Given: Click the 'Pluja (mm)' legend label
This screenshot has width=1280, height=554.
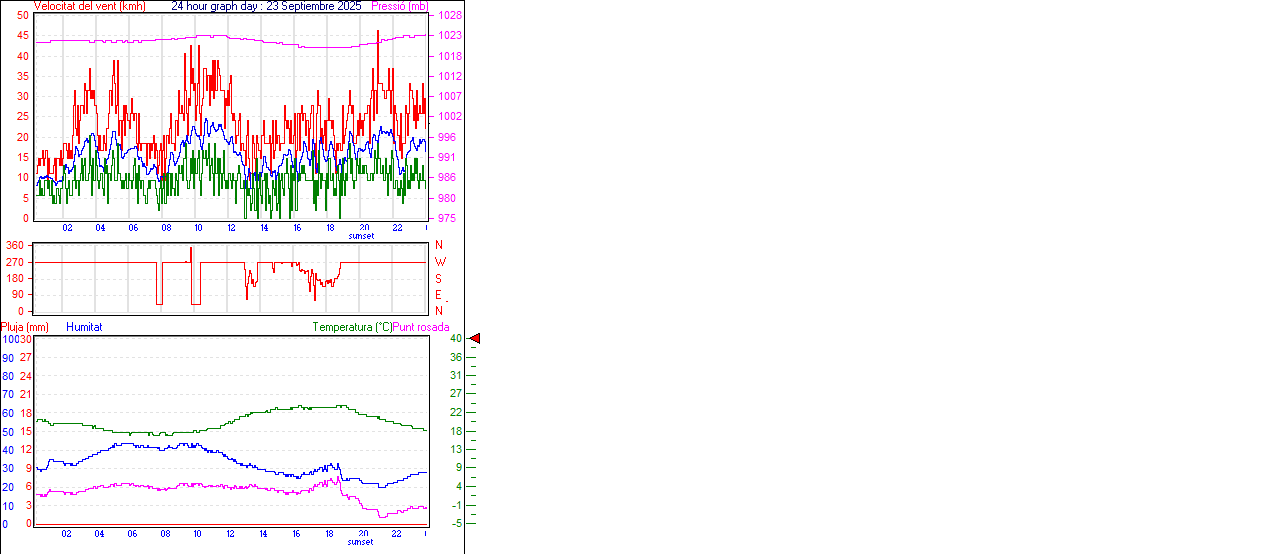Looking at the screenshot, I should coord(25,327).
